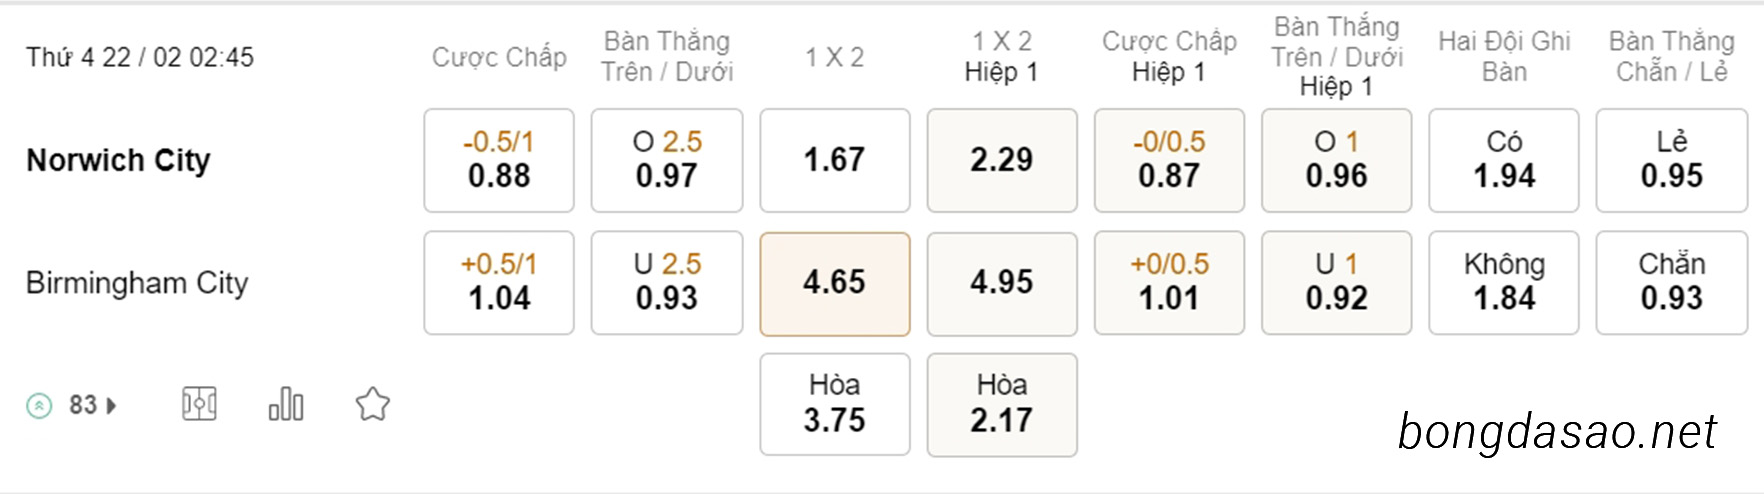Mark match as favorite with star icon
The height and width of the screenshot is (494, 1764).
tap(373, 404)
